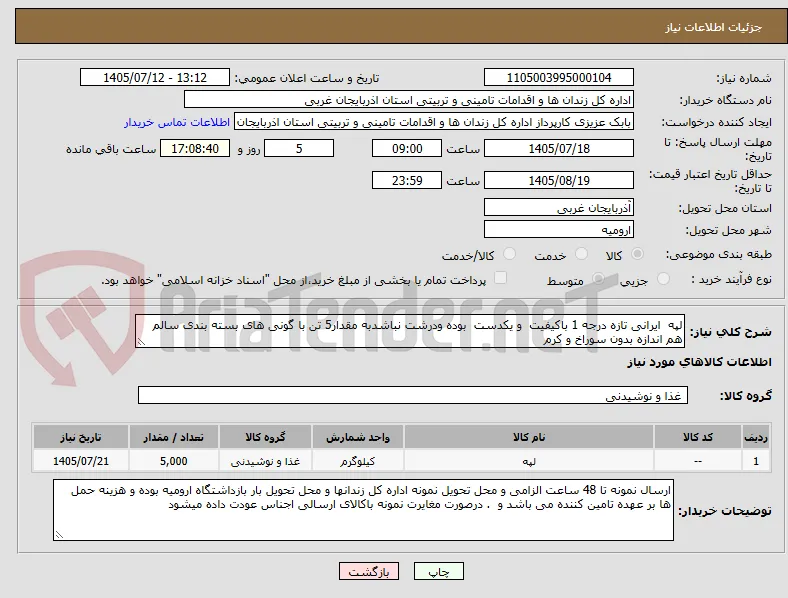
Task: Click the اطلاعات کالاهای مورد نیاز heading
Action: pos(699,362)
